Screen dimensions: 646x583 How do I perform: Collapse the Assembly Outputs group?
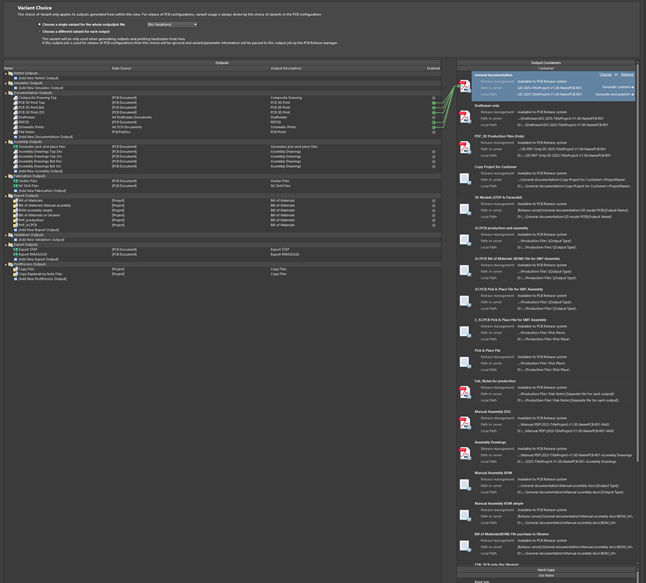tap(5, 142)
